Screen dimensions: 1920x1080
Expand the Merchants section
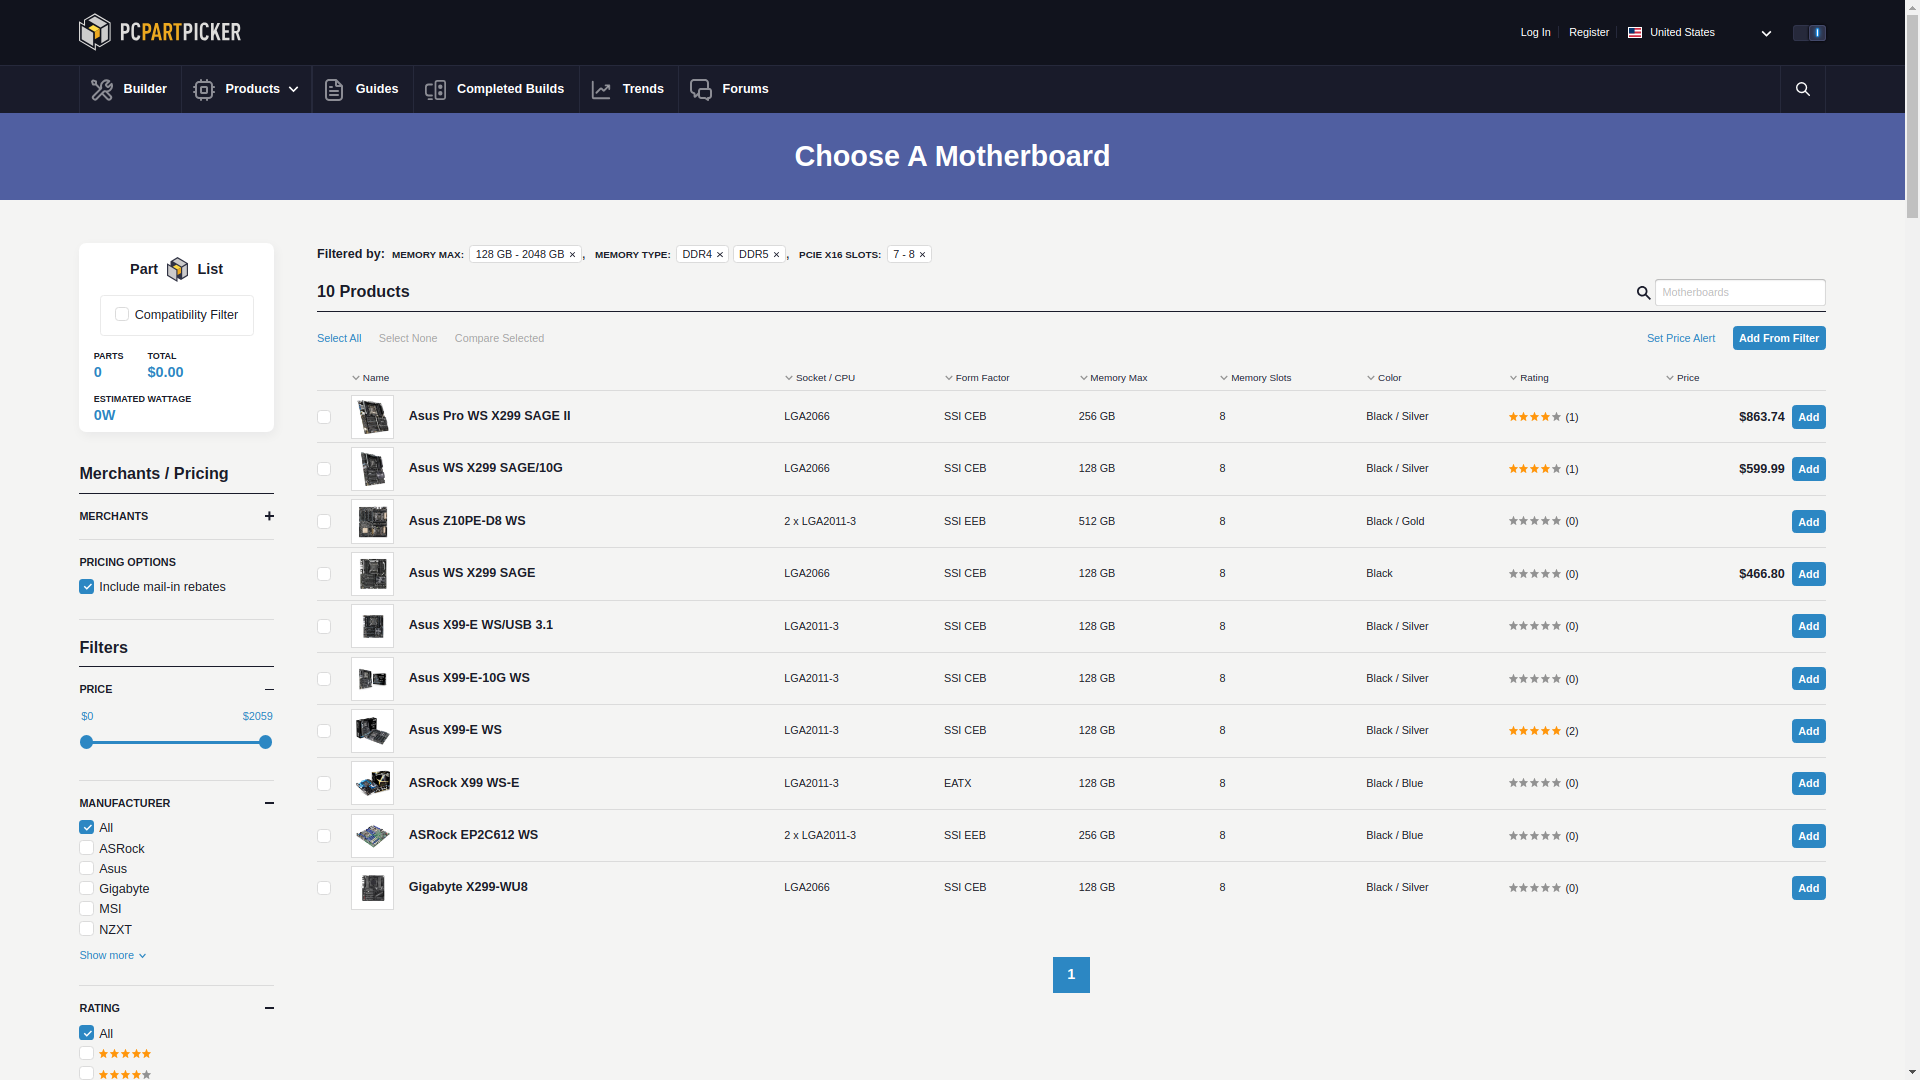click(269, 516)
